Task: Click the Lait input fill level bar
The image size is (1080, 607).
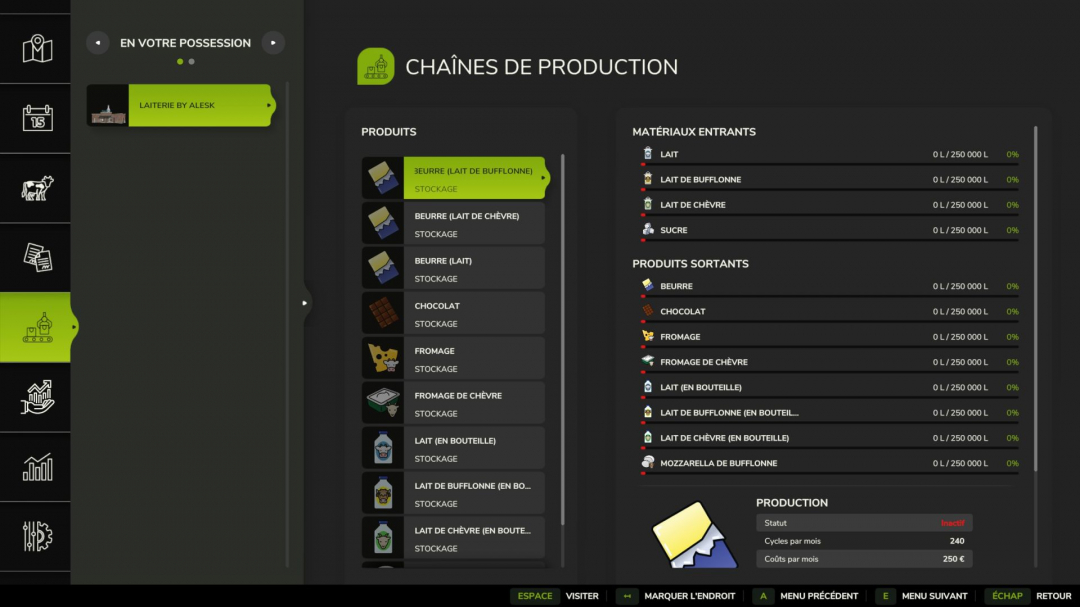Action: click(x=830, y=164)
